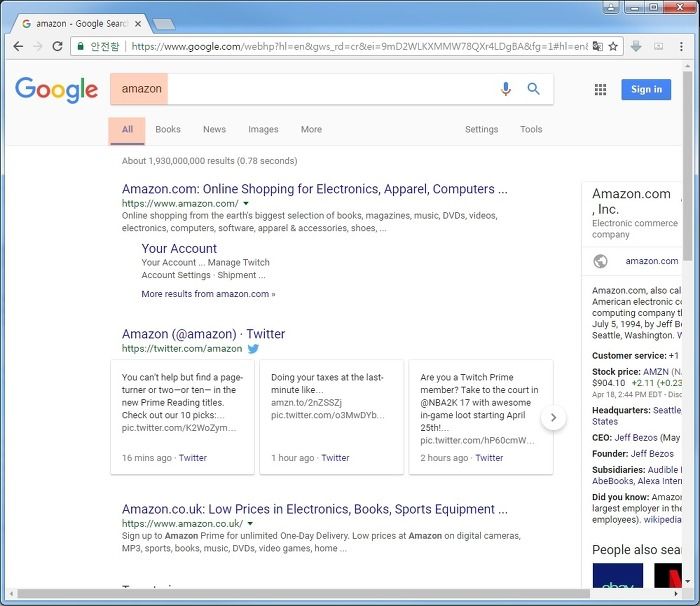Click the horizontal scrollbar at the bottom
700x606 pixels.
[x=304, y=593]
